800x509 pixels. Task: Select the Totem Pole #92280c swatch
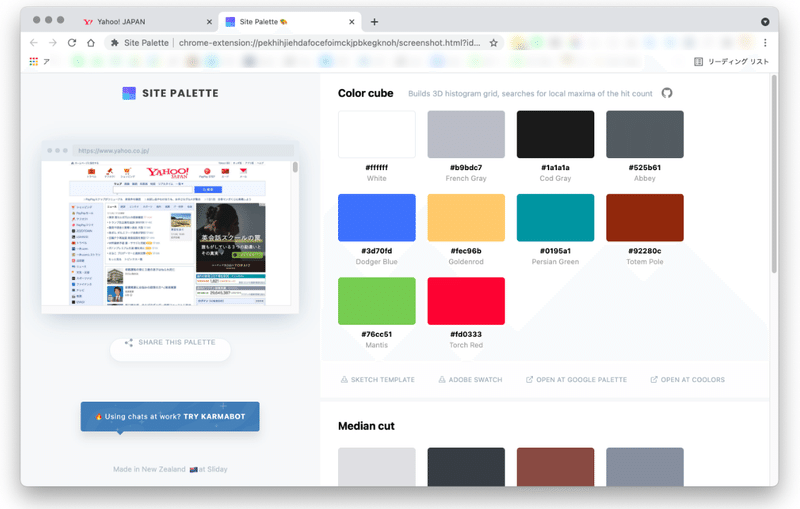[x=645, y=218]
